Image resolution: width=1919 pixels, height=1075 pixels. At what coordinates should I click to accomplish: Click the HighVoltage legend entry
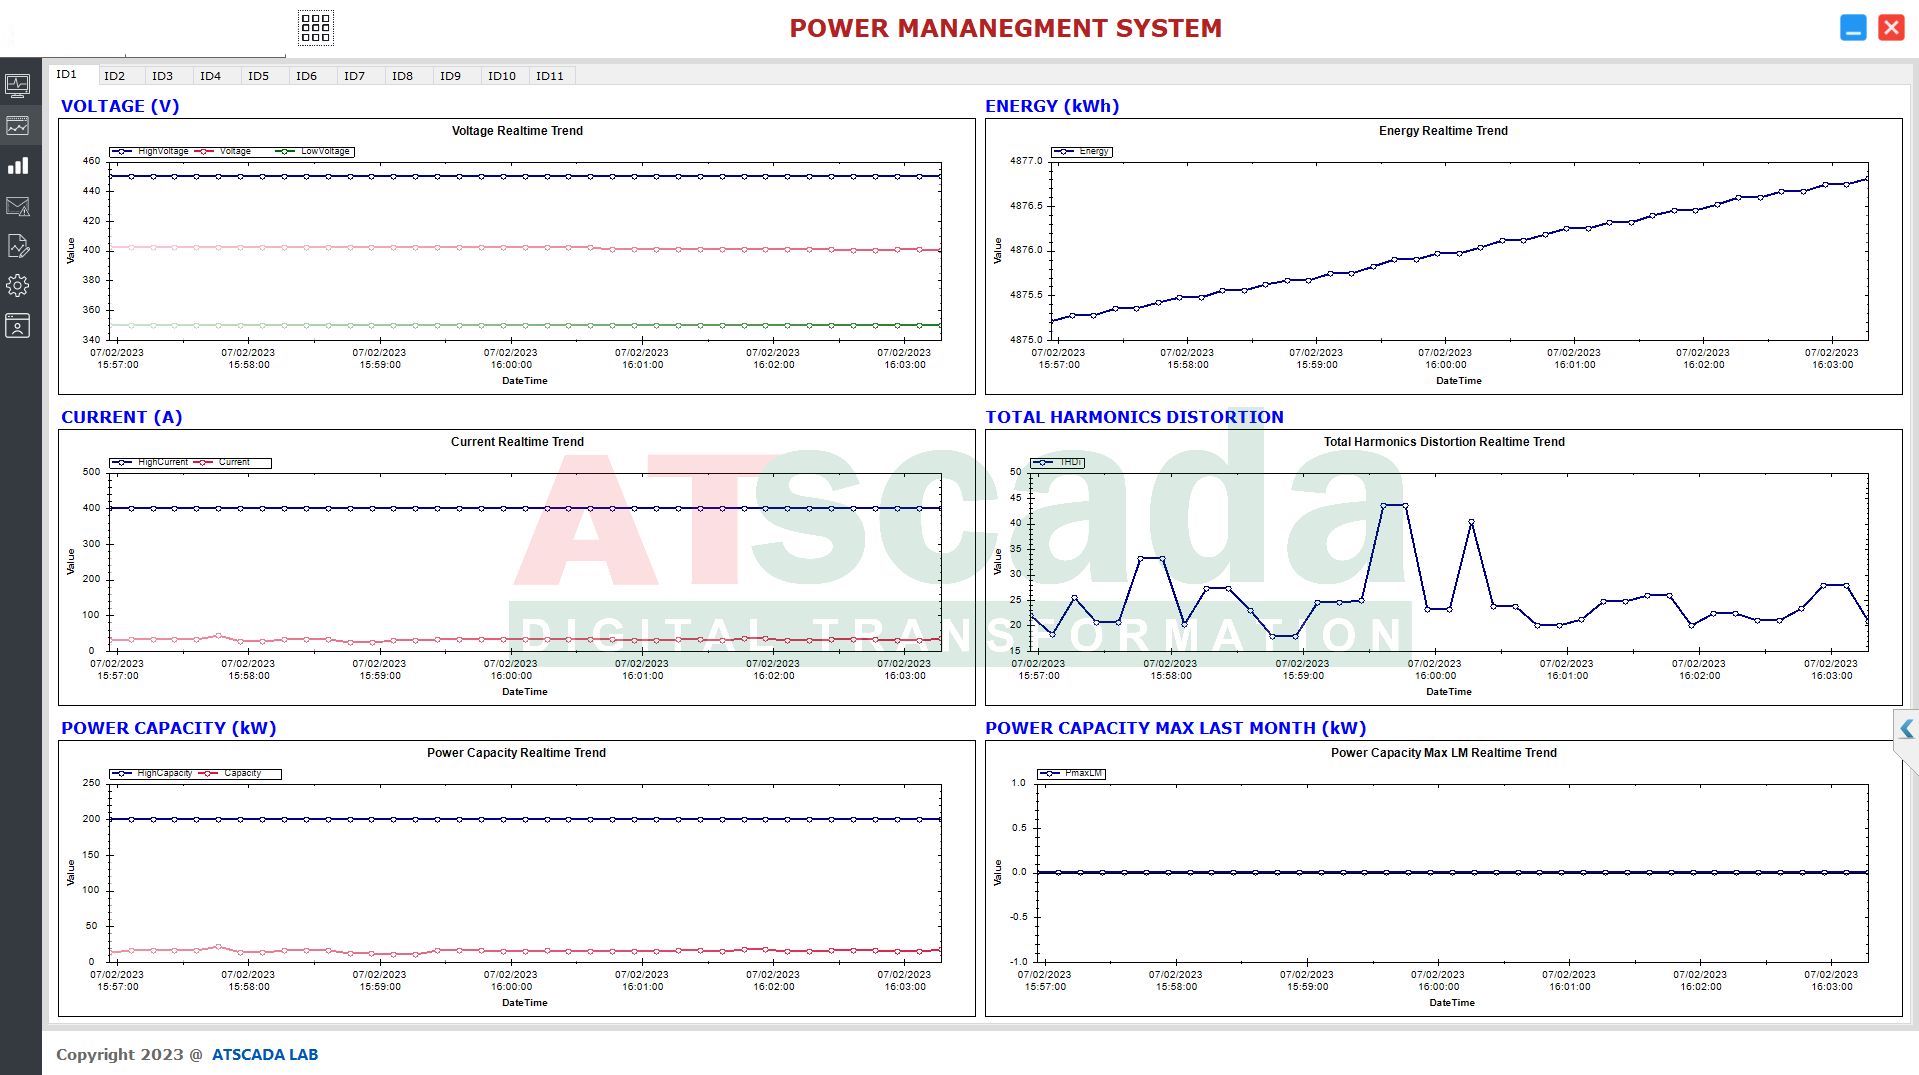pyautogui.click(x=162, y=152)
